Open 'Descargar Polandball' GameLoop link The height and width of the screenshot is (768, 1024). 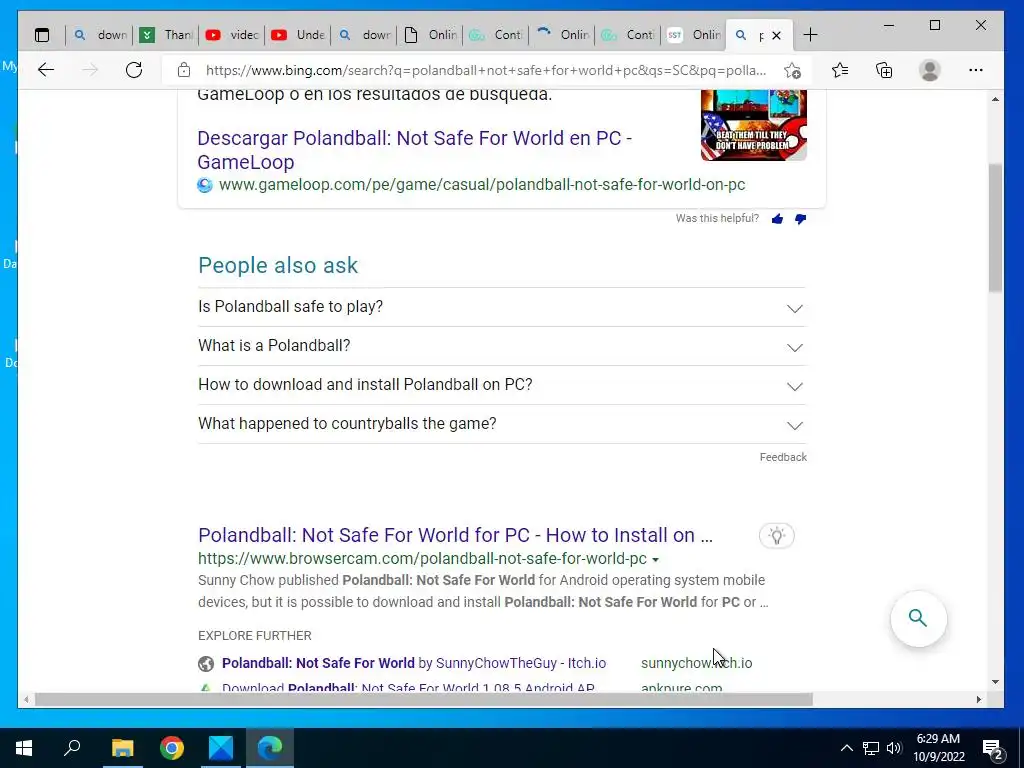(414, 150)
